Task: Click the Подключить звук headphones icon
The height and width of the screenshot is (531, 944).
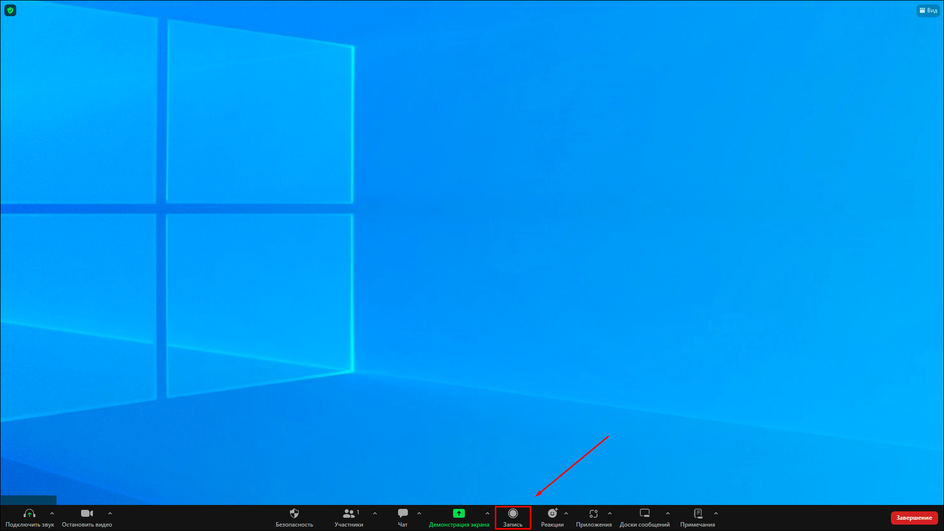Action: [x=29, y=514]
